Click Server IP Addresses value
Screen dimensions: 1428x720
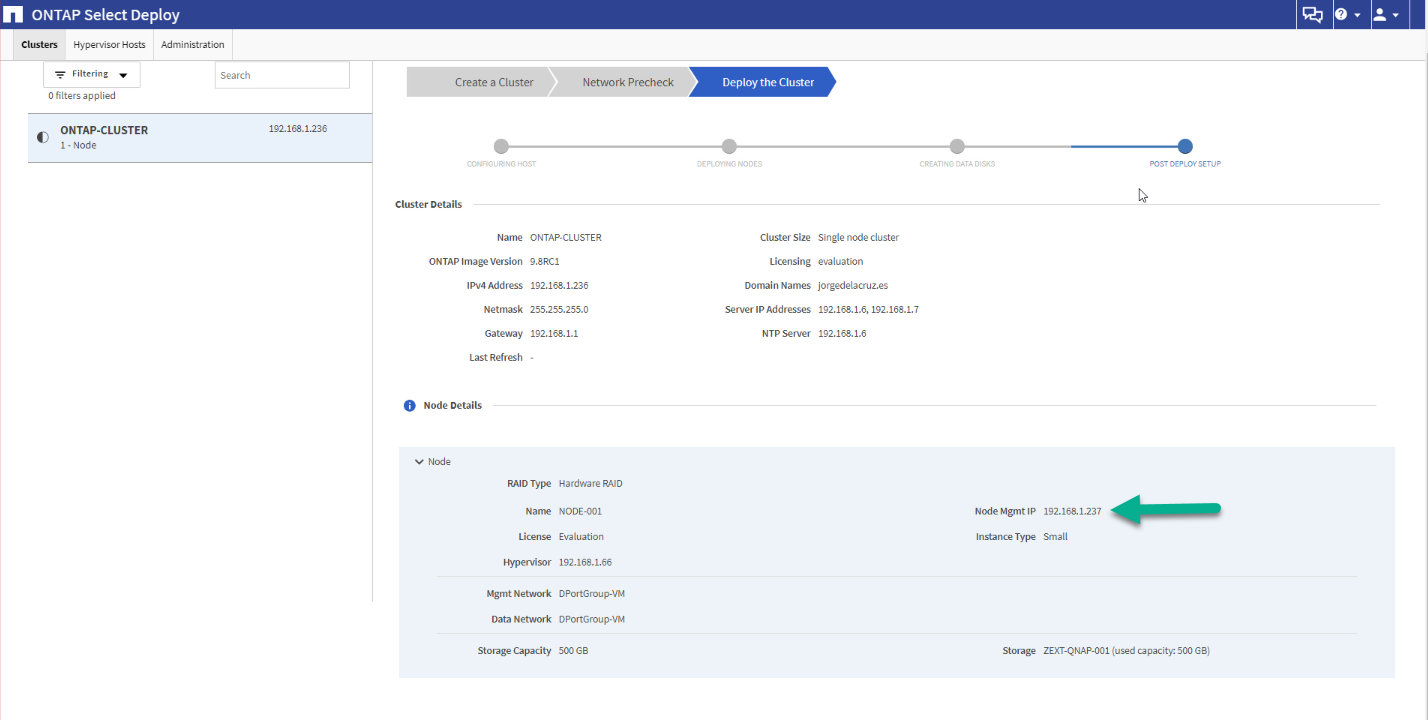(x=868, y=310)
